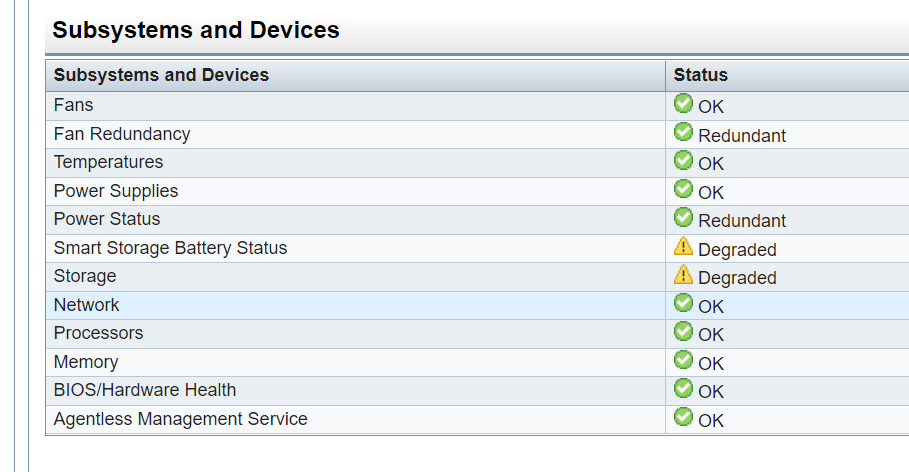Click the green OK icon for Fans
This screenshot has height=472, width=909.
click(684, 103)
